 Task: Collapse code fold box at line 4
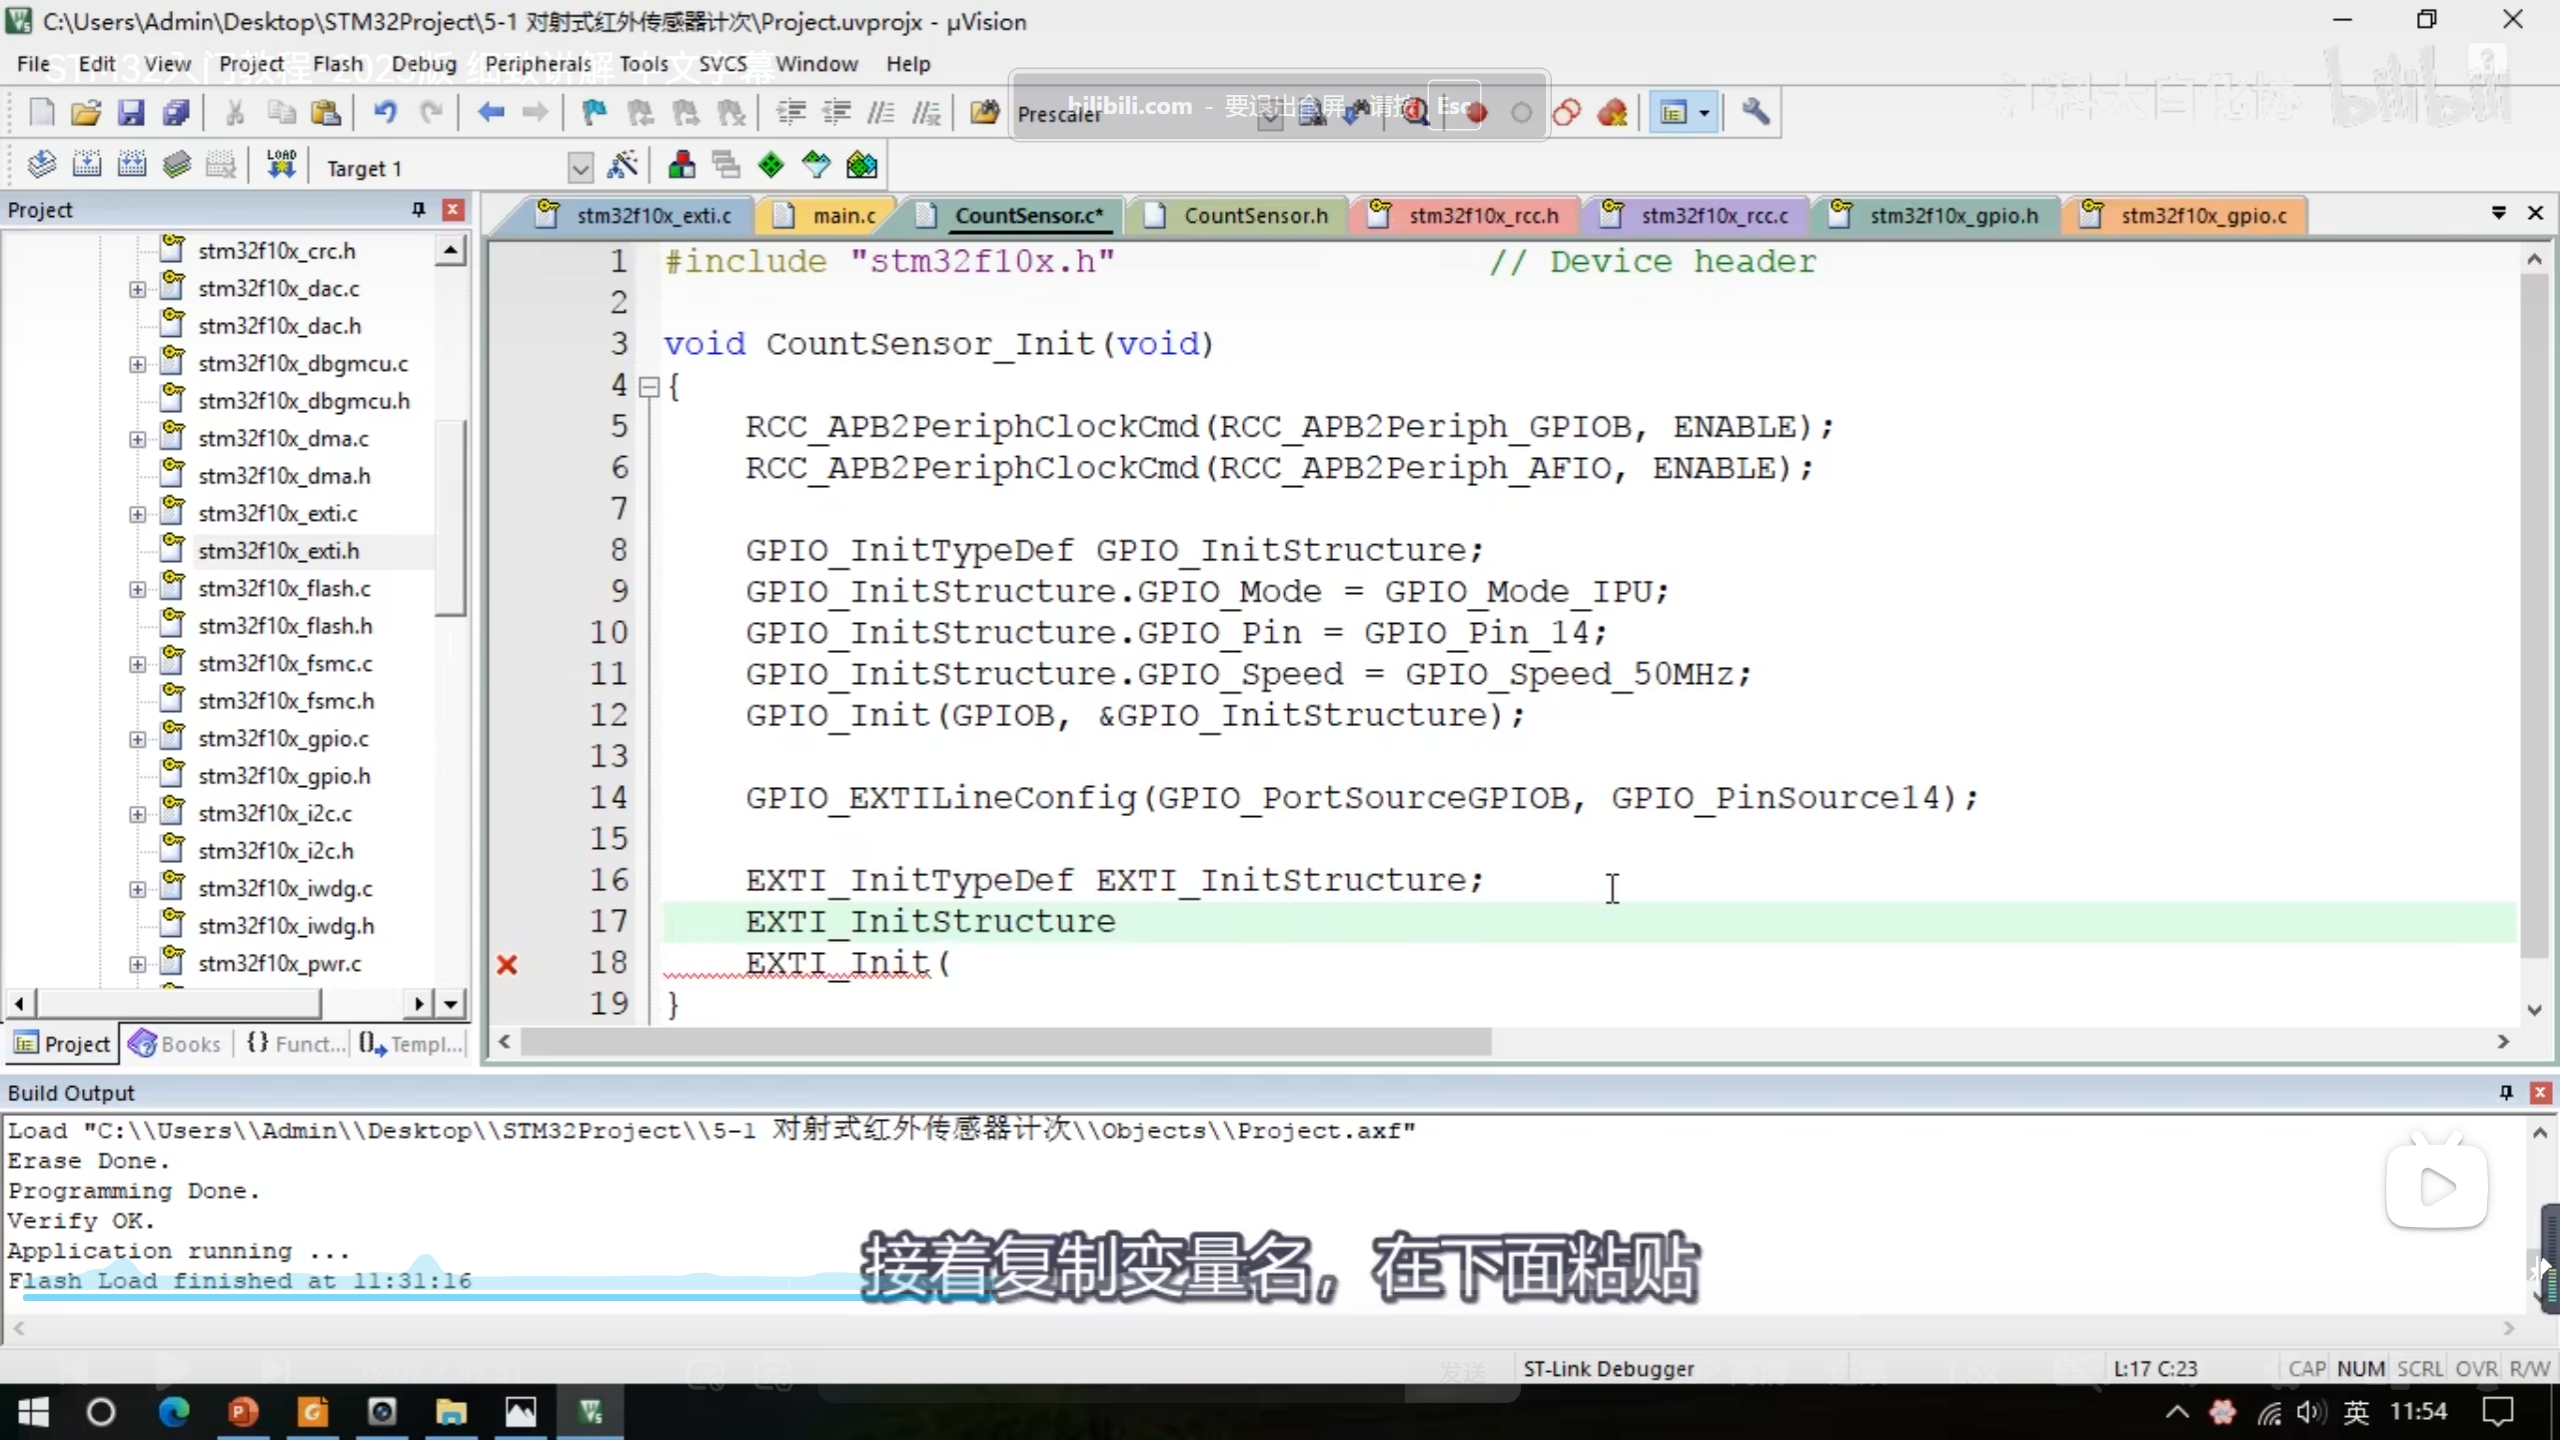[649, 386]
